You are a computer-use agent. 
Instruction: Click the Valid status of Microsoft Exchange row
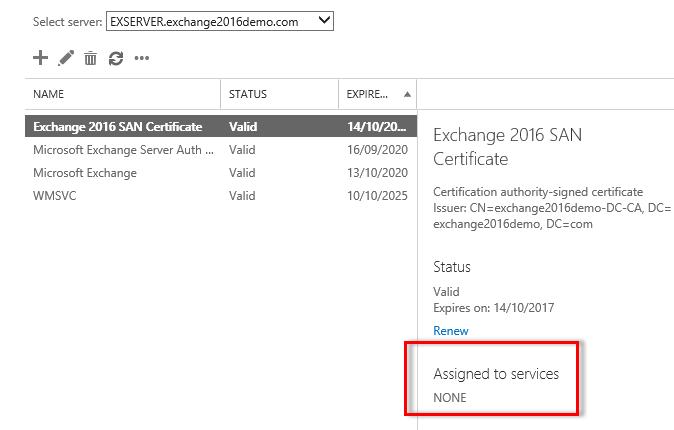pos(242,173)
